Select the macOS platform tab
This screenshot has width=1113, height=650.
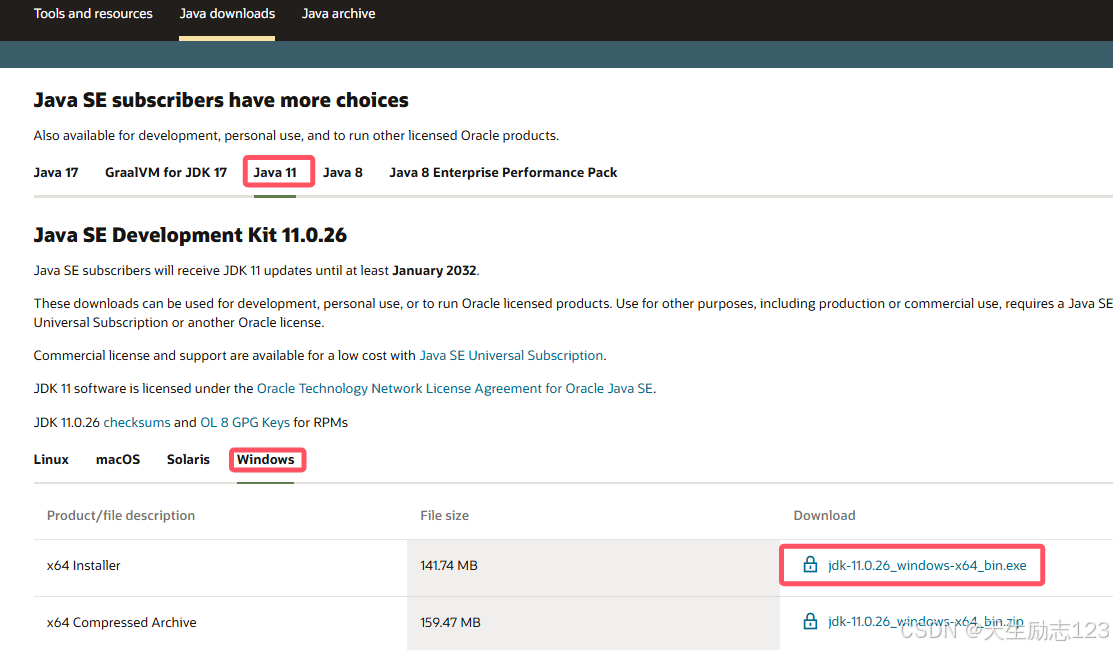(x=117, y=459)
